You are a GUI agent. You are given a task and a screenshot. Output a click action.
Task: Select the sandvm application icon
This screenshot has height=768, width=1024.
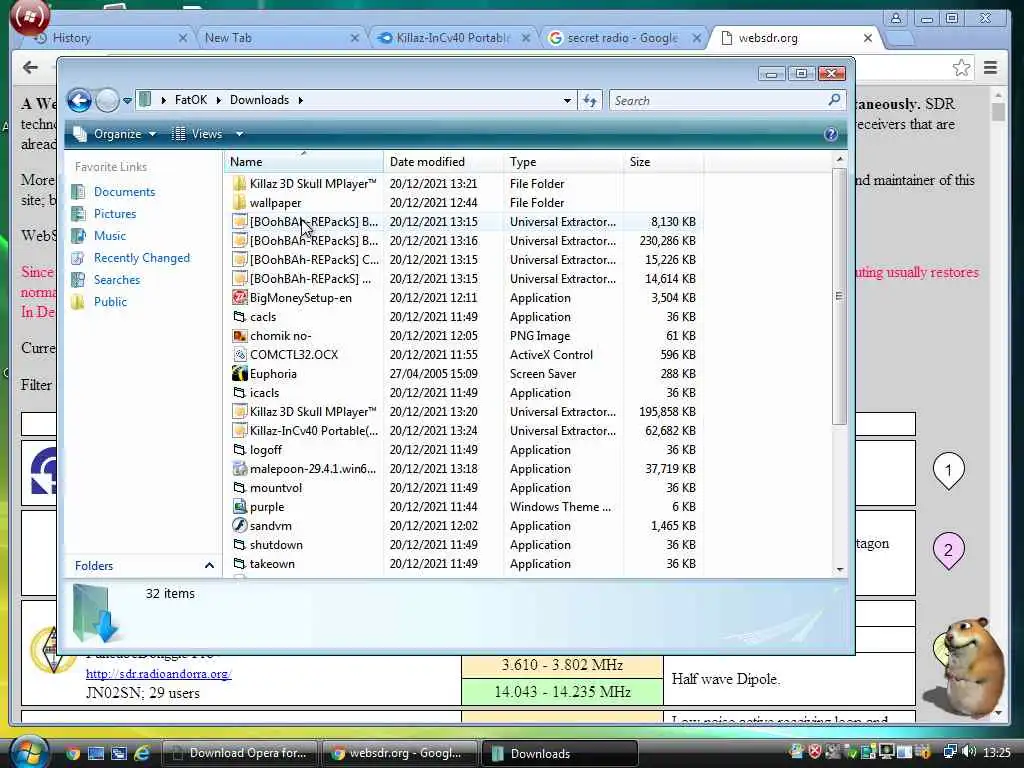240,525
